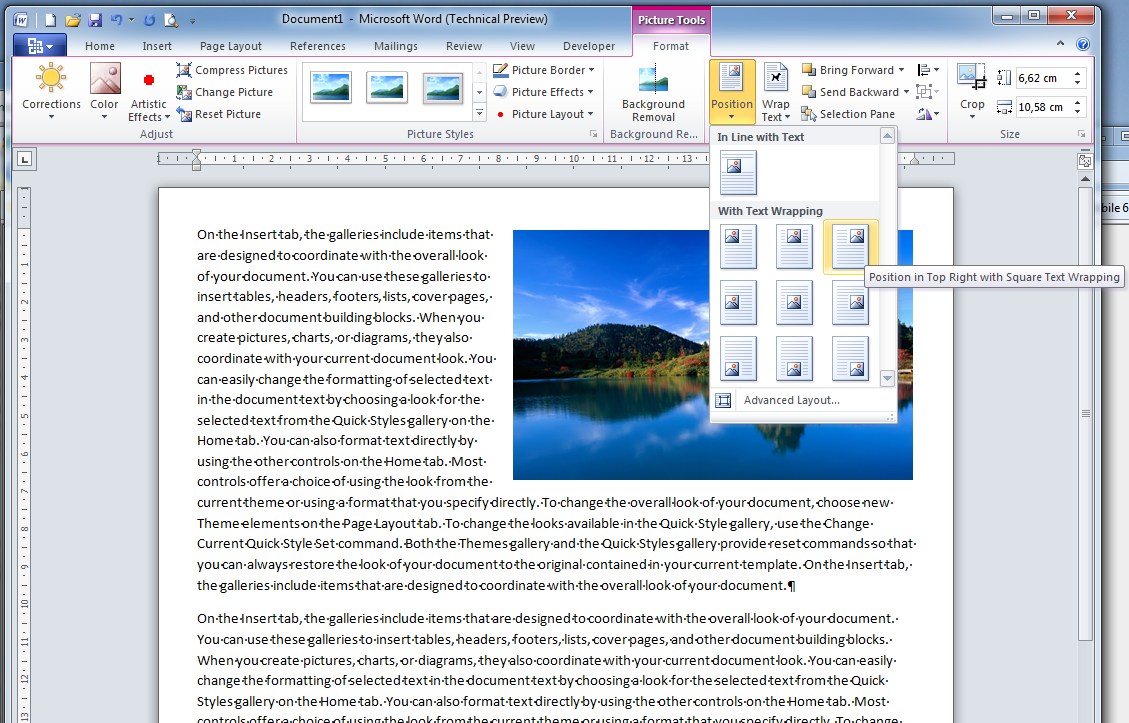Select In Line with Text position
The height and width of the screenshot is (723, 1129).
pyautogui.click(x=738, y=173)
